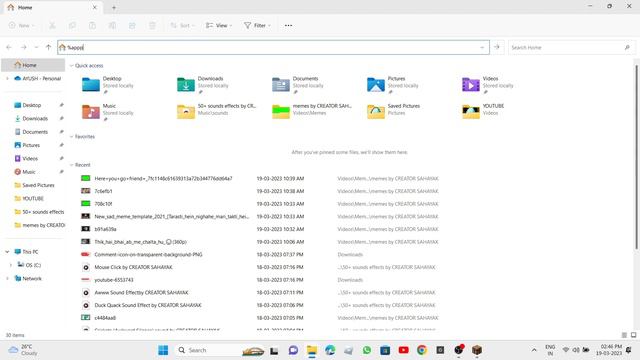Expand the address bar history dropdown
The height and width of the screenshot is (360, 640).
[x=482, y=47]
